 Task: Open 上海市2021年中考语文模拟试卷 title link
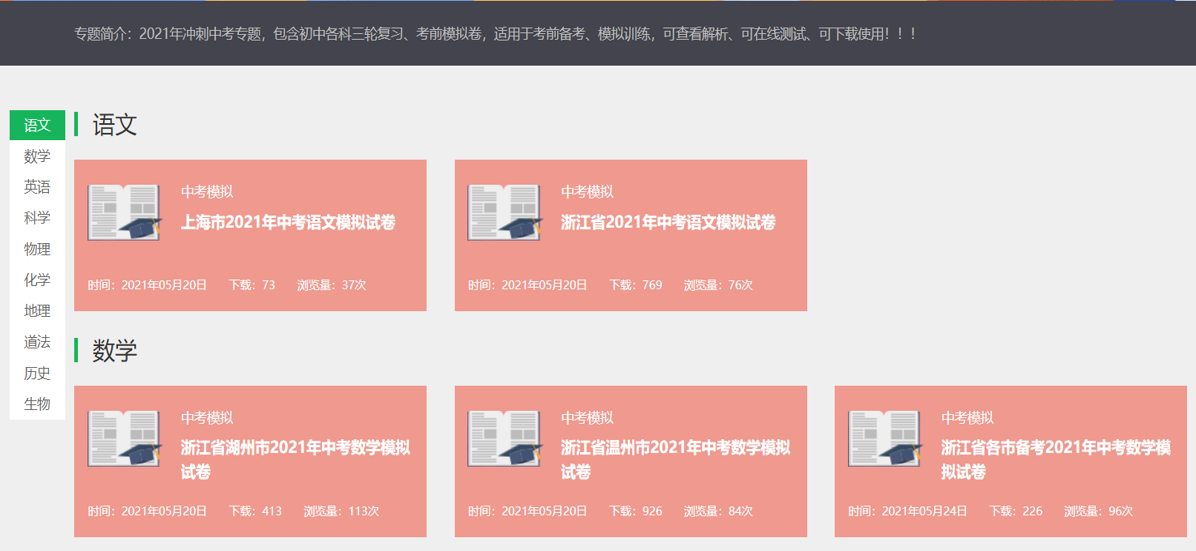coord(288,223)
